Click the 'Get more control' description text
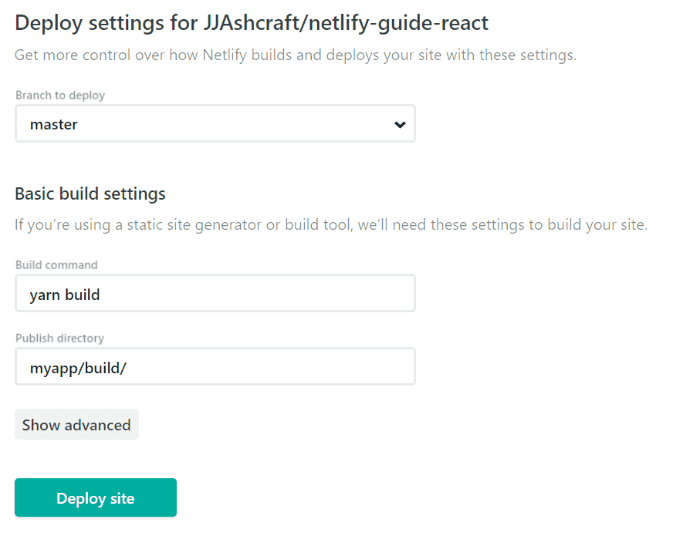Image resolution: width=693 pixels, height=550 pixels. pos(296,55)
